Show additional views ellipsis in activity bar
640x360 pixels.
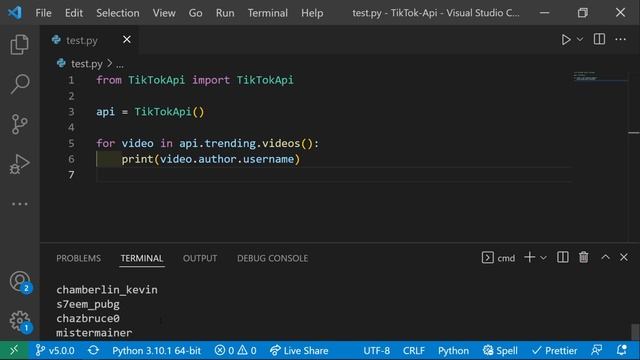(x=19, y=204)
